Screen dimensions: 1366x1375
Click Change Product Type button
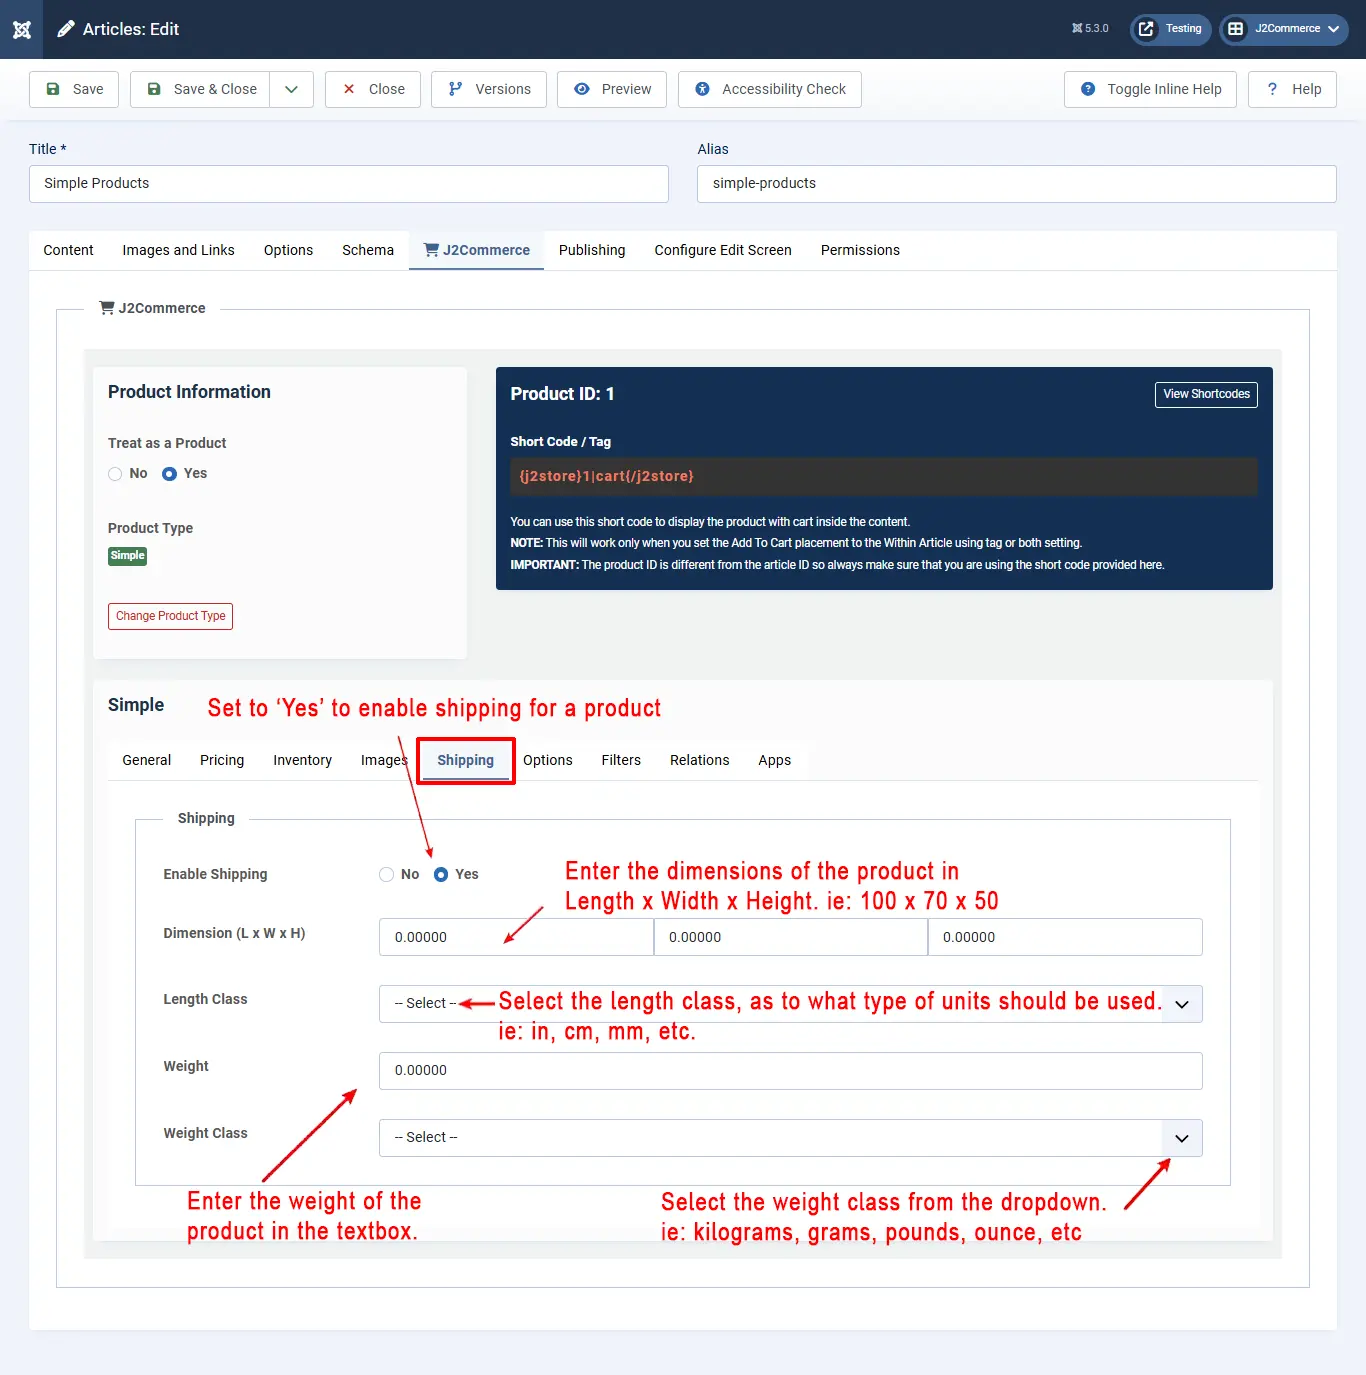(x=170, y=616)
